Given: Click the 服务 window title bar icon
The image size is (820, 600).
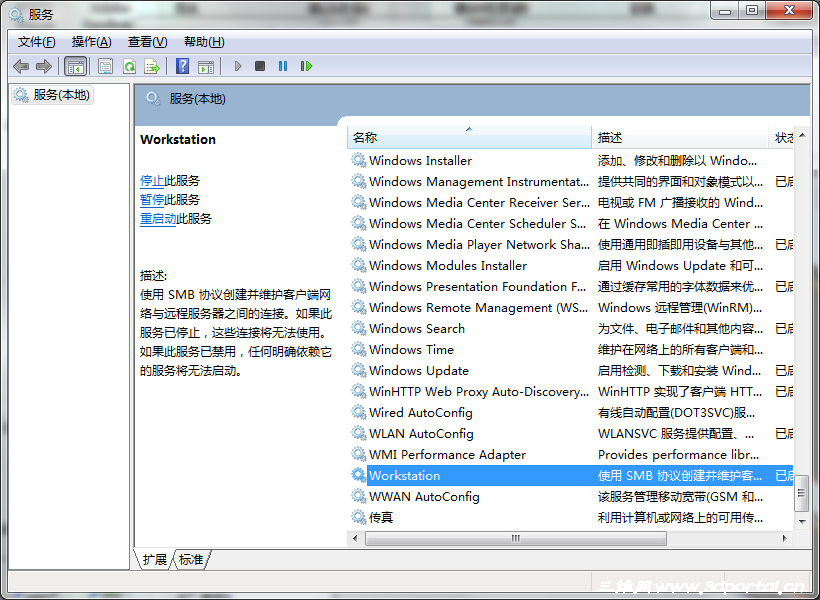Looking at the screenshot, I should point(16,15).
